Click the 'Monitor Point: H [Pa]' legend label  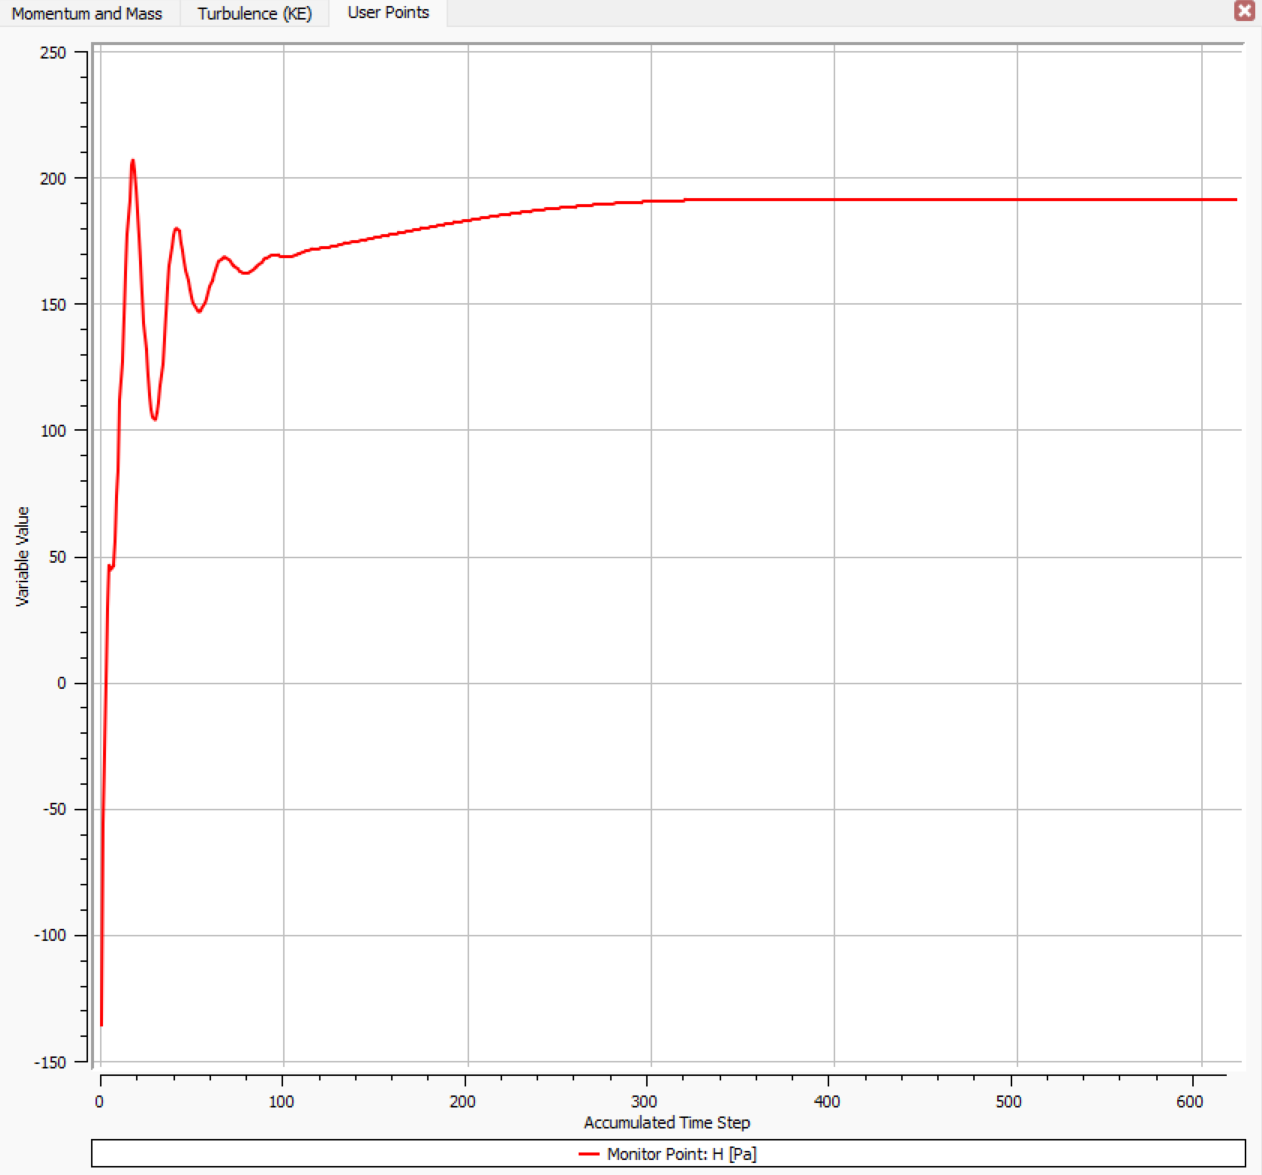tap(681, 1154)
